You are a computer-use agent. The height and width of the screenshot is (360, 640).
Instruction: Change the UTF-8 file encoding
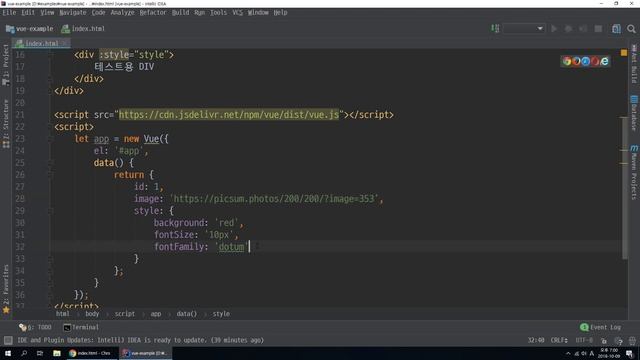pos(584,340)
